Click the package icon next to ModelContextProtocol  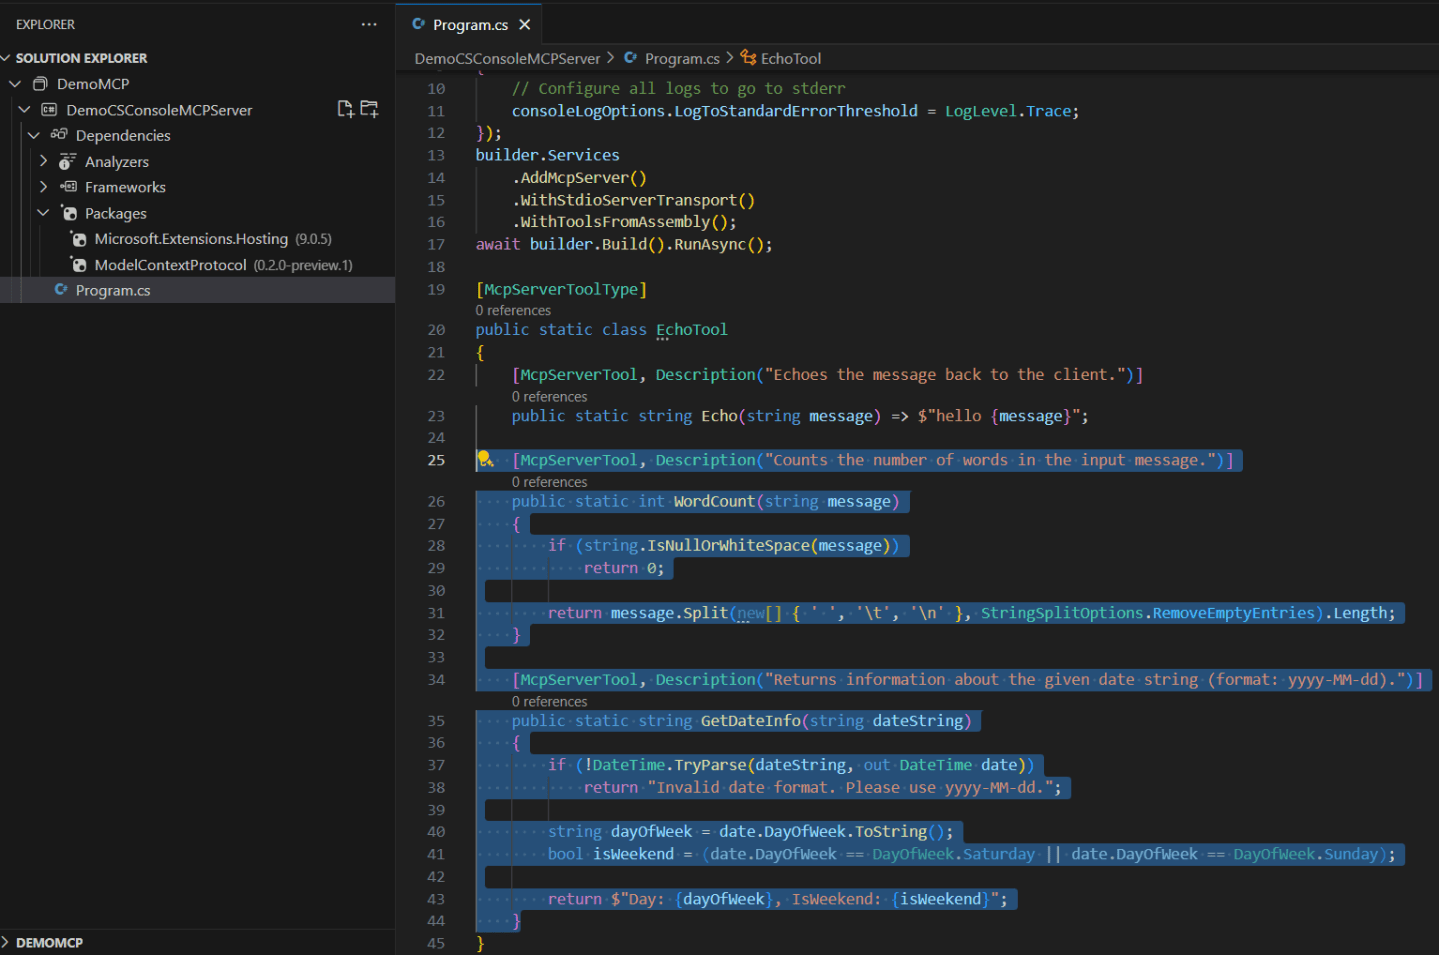click(79, 264)
